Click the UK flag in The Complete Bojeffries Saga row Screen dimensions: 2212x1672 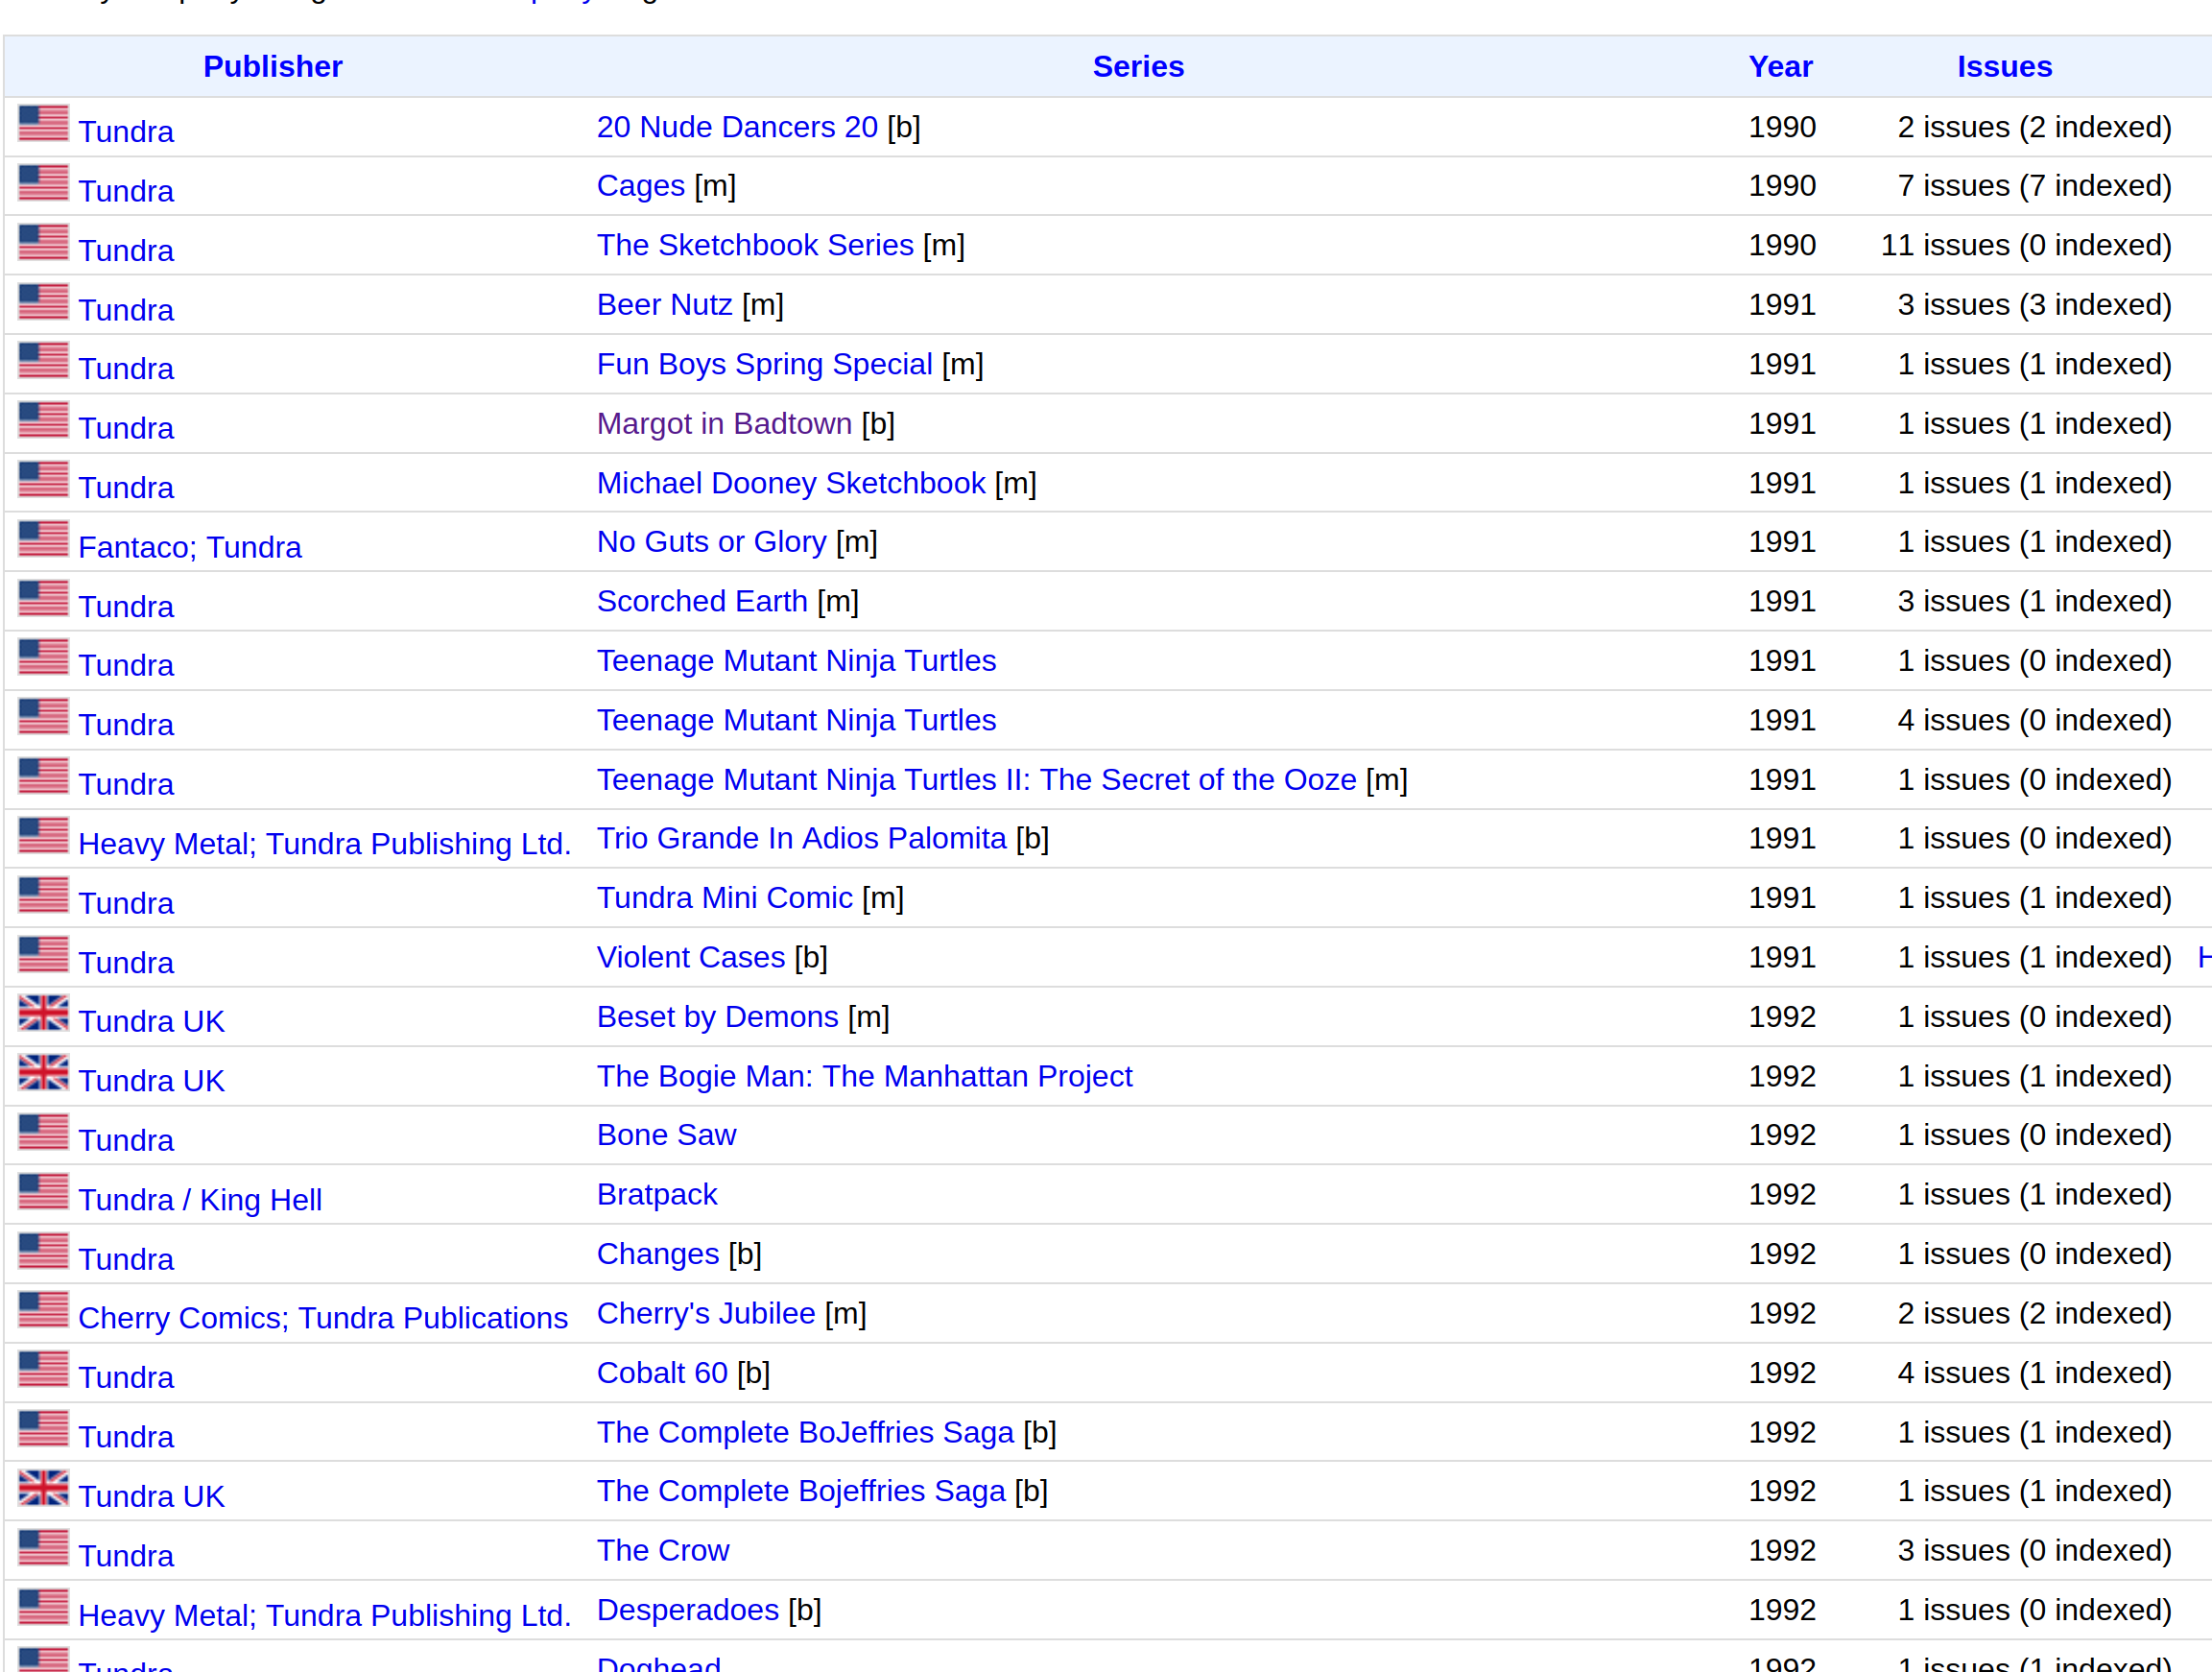(x=43, y=1487)
